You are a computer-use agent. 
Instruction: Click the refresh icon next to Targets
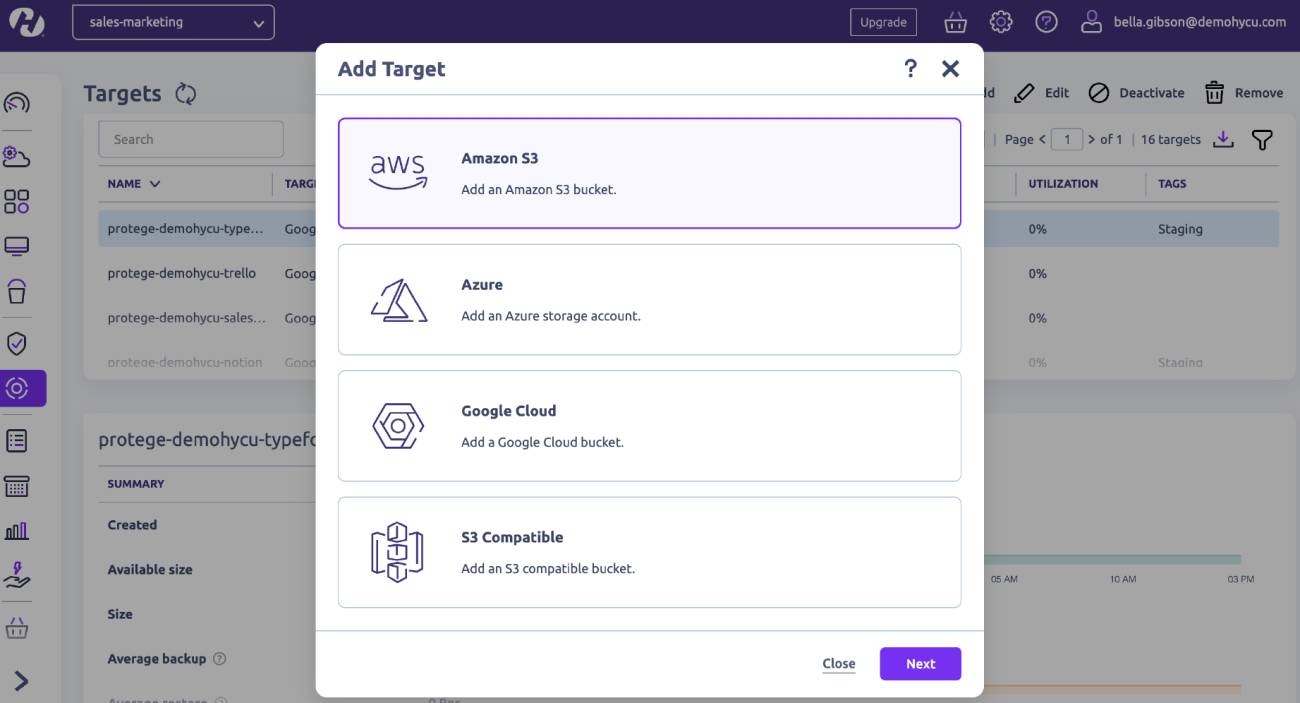coord(186,94)
